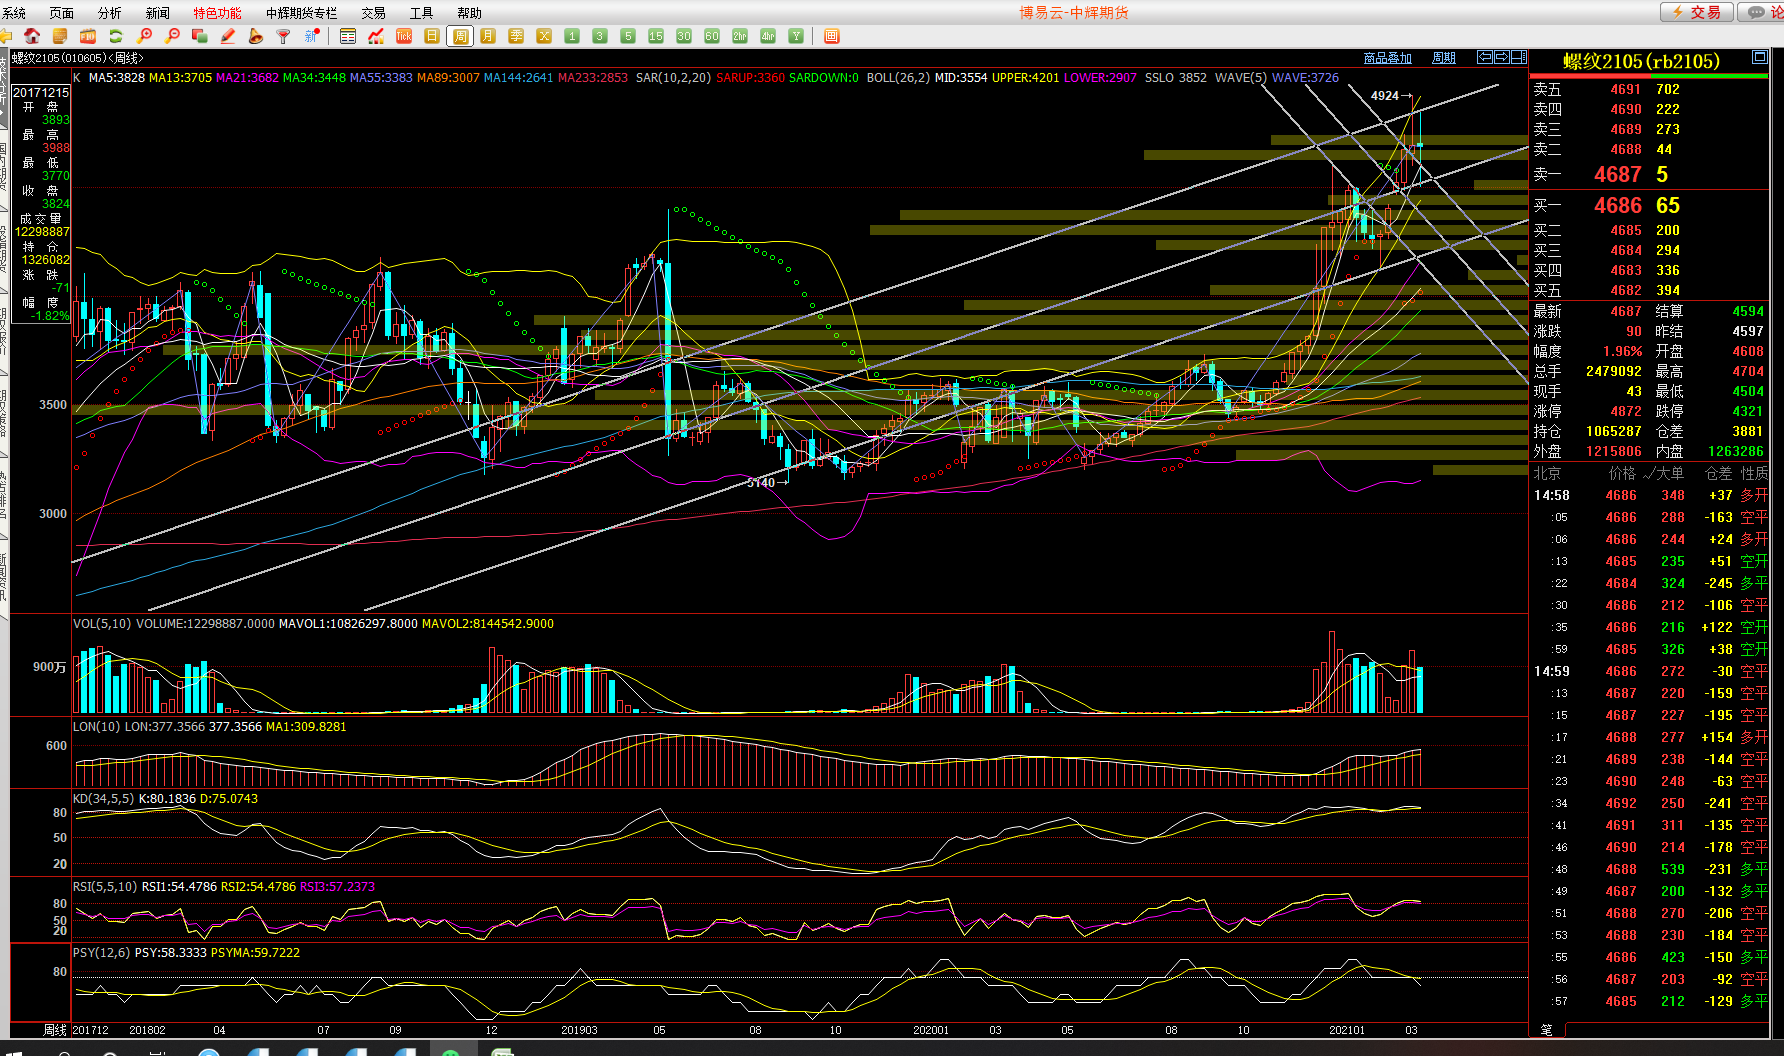The image size is (1784, 1056).
Task: Select the 30-minute period button
Action: click(x=684, y=36)
